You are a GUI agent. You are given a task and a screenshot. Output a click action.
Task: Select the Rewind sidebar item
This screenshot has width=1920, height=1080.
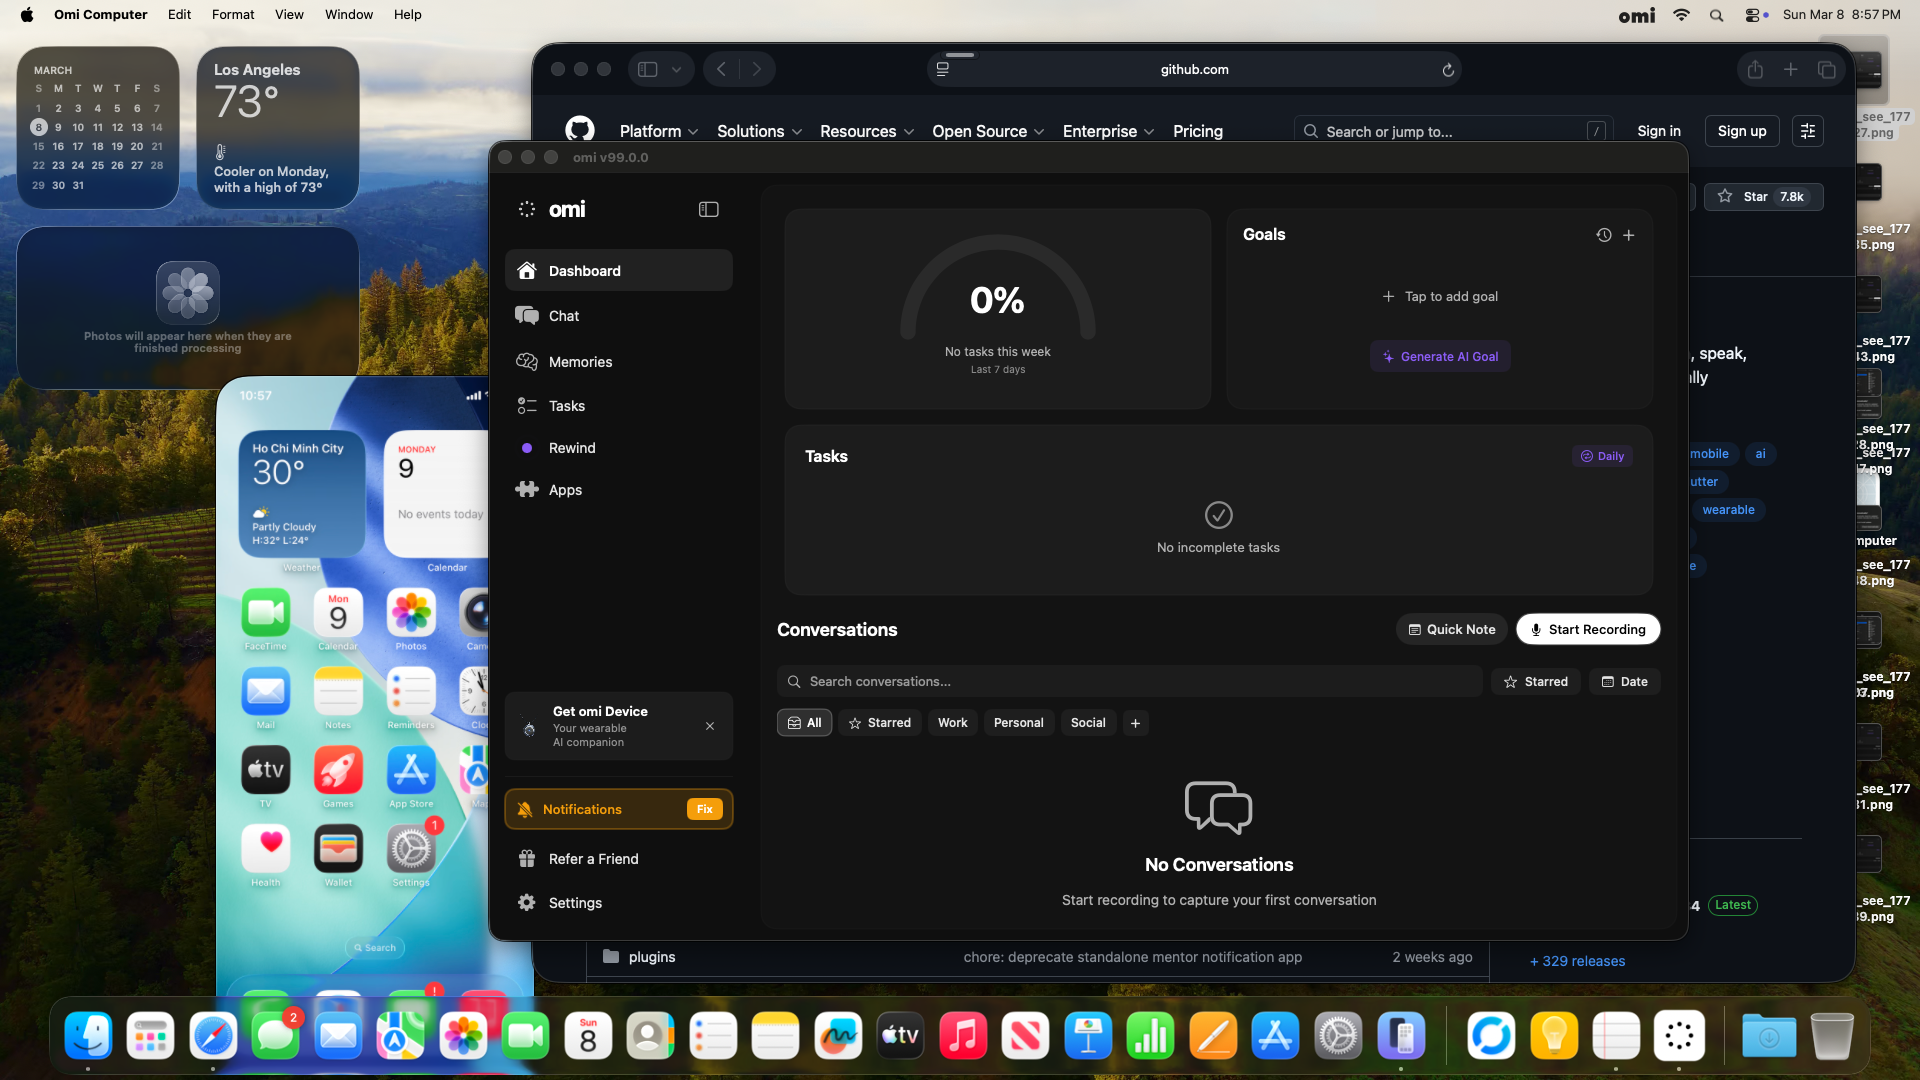pos(570,447)
